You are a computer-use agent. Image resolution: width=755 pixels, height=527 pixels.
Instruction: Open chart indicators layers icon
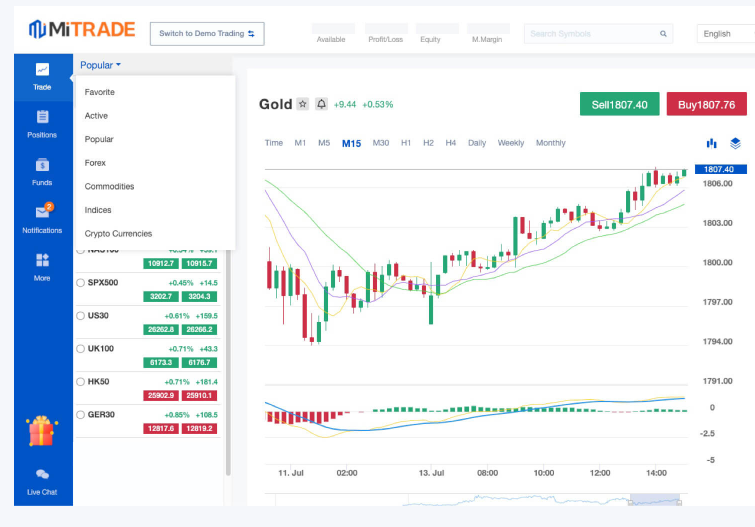point(735,143)
